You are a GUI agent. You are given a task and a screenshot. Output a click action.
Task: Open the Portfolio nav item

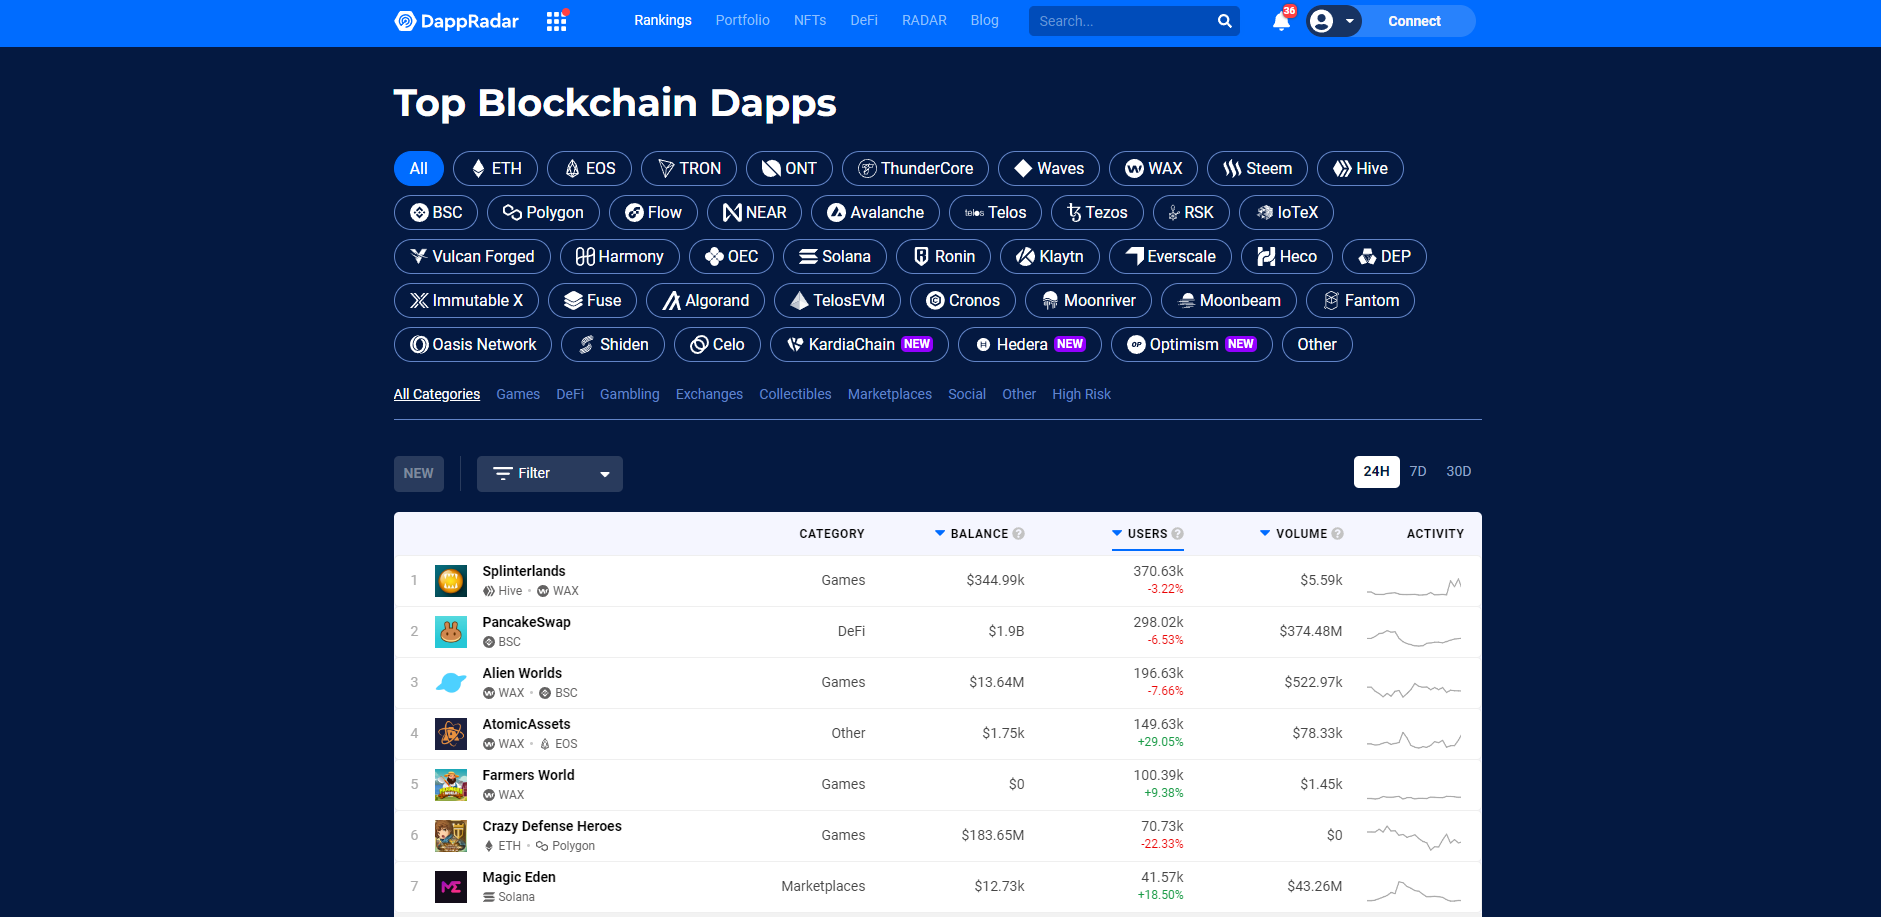(x=743, y=20)
